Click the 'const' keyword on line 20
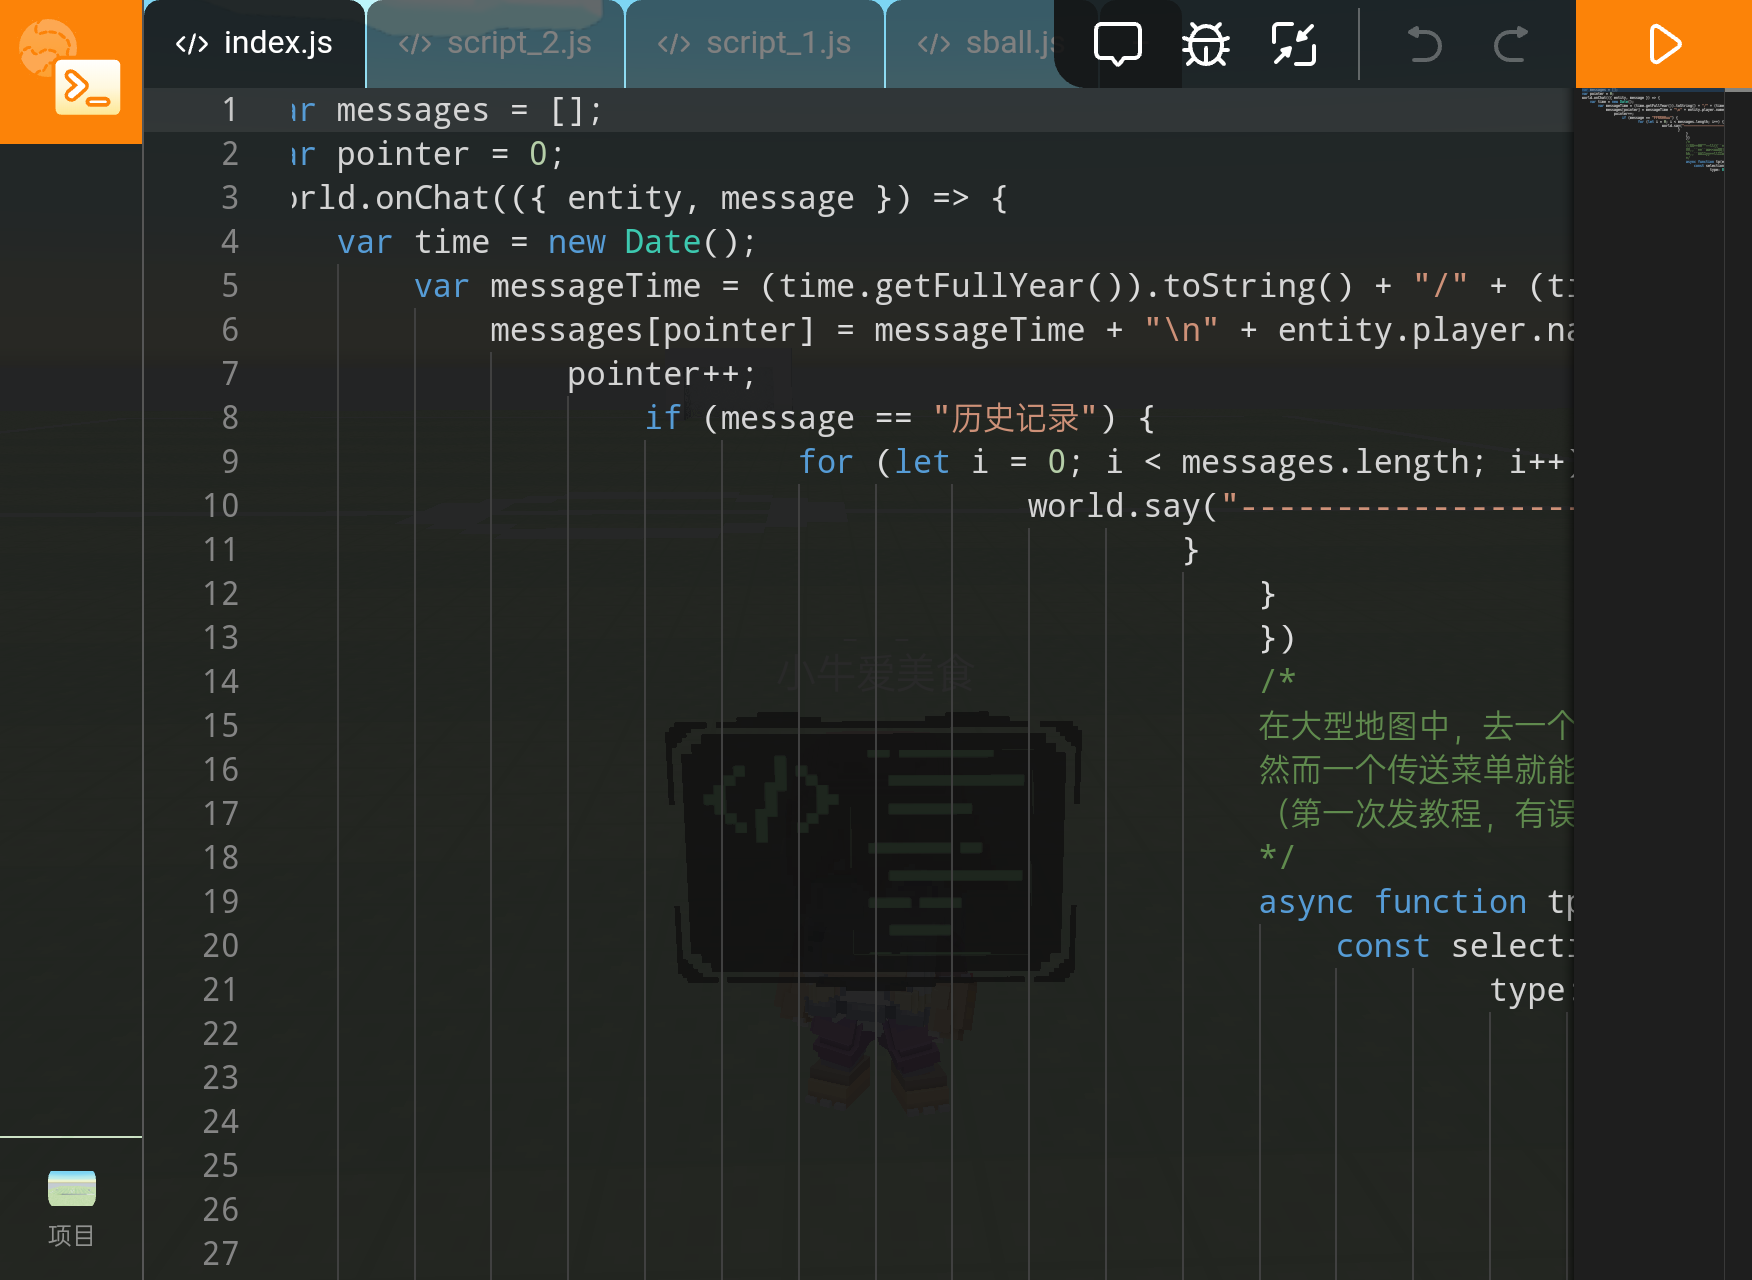Screen dimensions: 1752x1280 tap(1383, 946)
